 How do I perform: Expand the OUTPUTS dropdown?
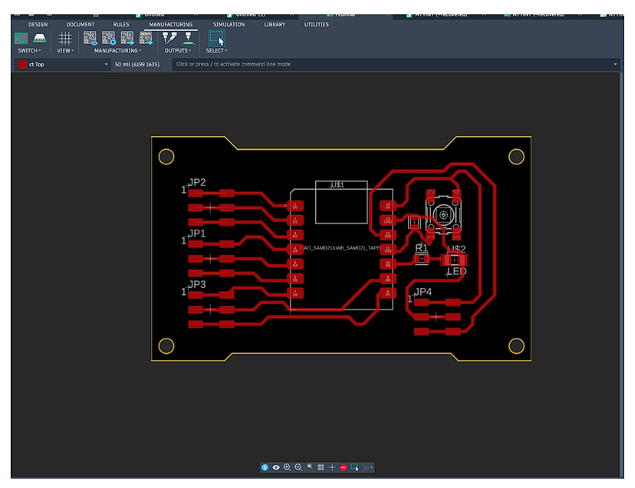click(x=177, y=51)
